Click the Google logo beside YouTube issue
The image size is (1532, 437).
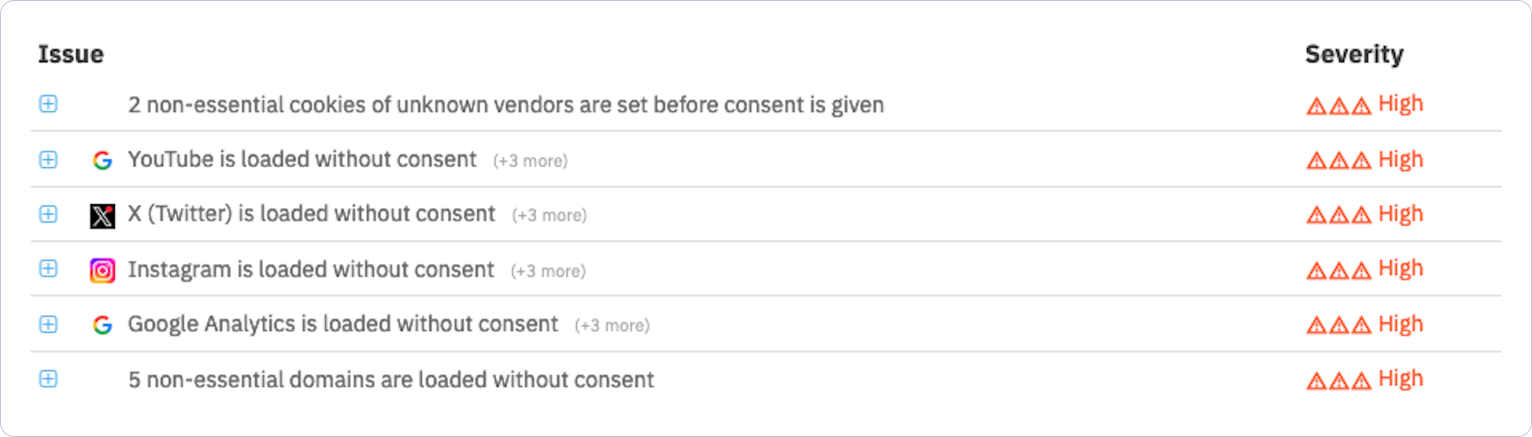tap(102, 160)
